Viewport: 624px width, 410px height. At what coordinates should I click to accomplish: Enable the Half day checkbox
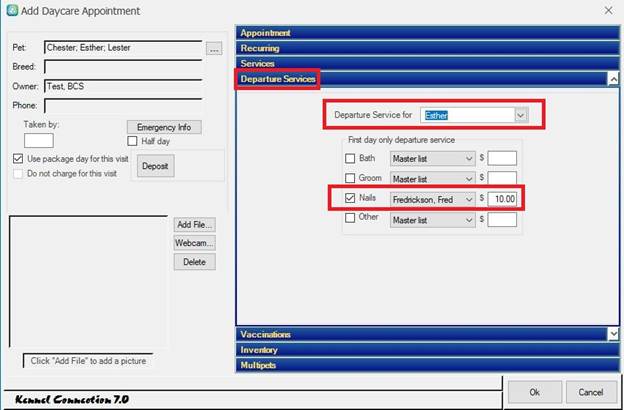pos(133,141)
